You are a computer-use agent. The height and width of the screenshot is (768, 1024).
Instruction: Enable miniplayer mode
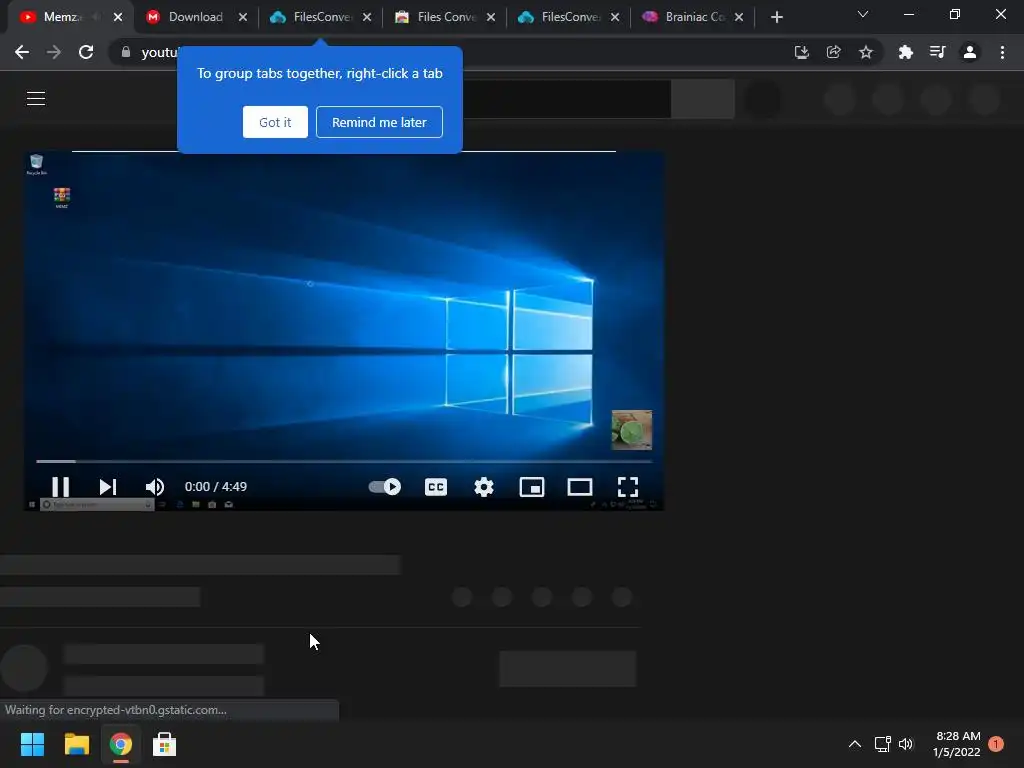(x=532, y=487)
